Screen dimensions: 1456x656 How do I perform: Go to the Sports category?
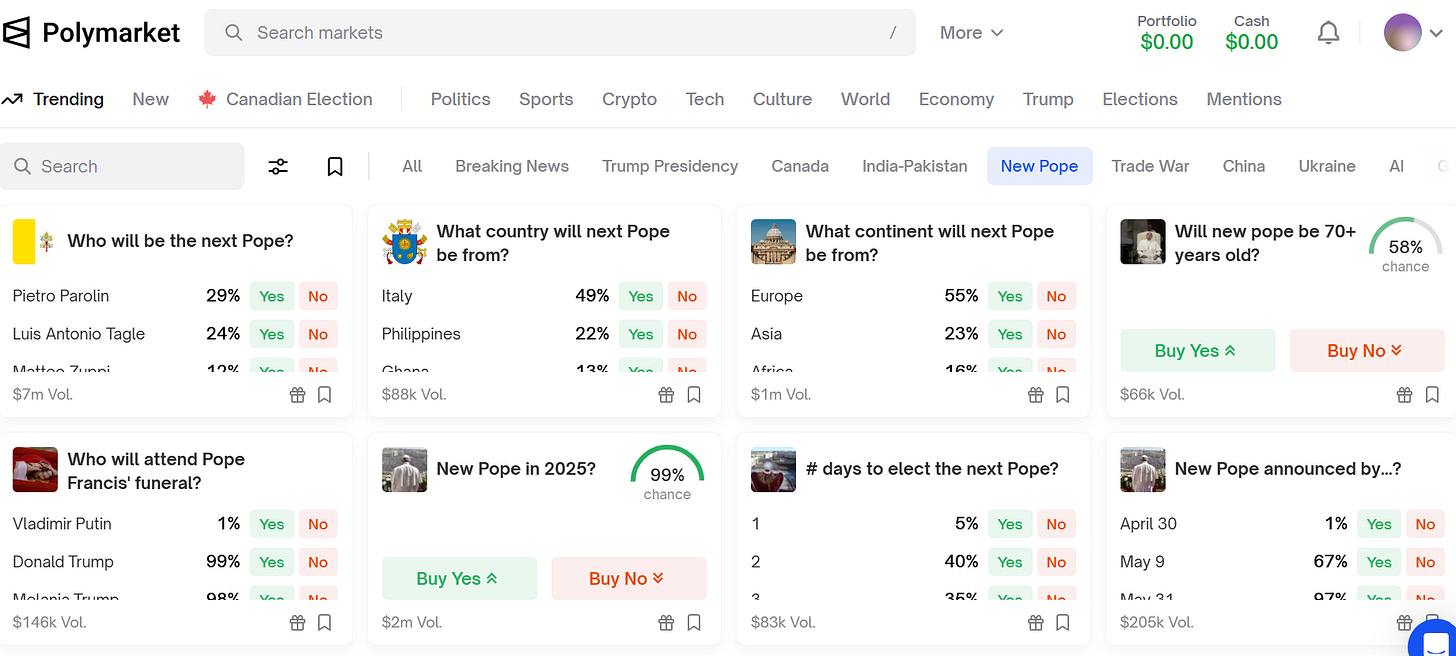(546, 99)
